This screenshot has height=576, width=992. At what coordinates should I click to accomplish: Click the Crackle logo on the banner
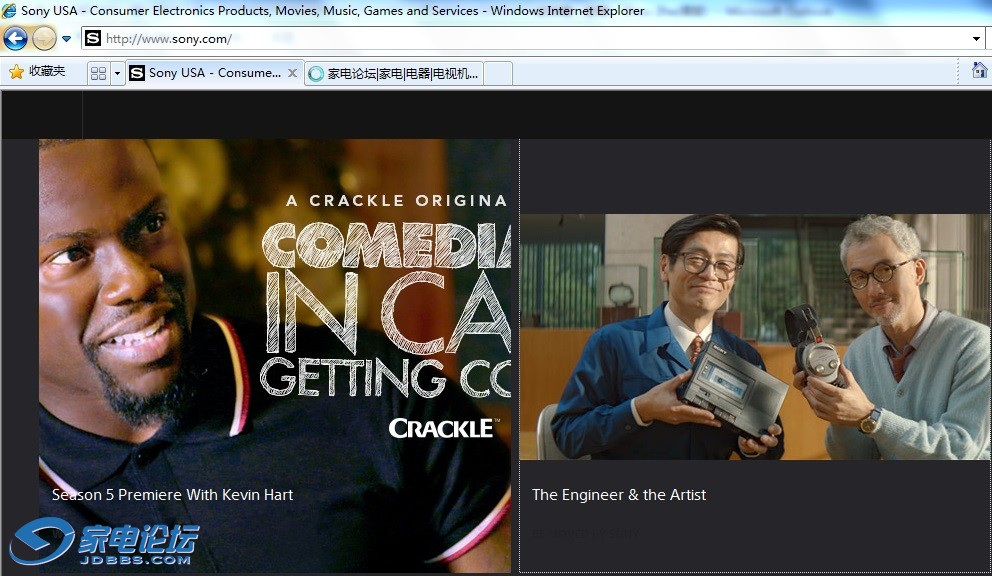(x=442, y=428)
